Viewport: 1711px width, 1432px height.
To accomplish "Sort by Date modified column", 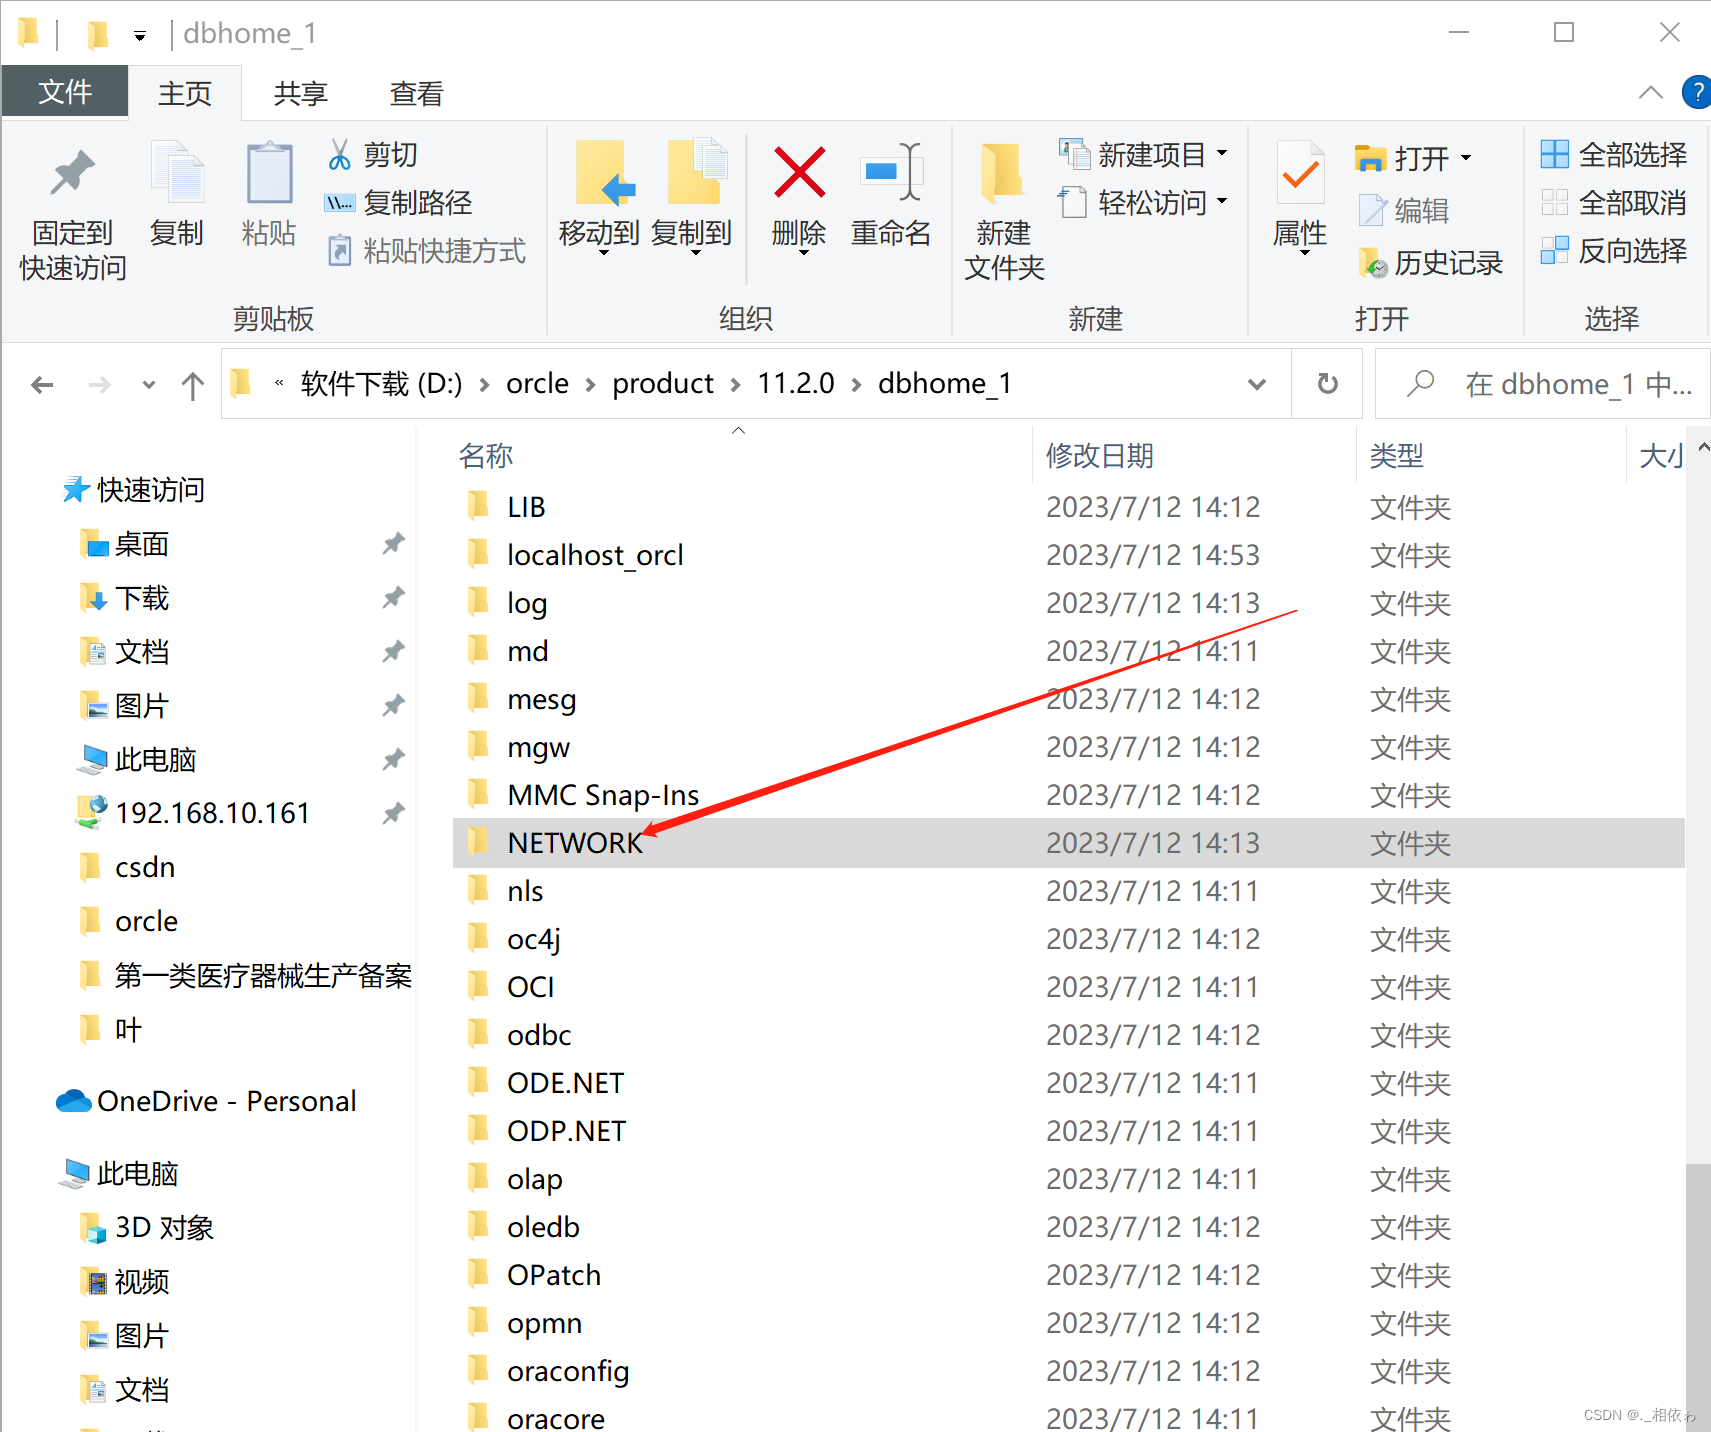I will coord(1194,456).
